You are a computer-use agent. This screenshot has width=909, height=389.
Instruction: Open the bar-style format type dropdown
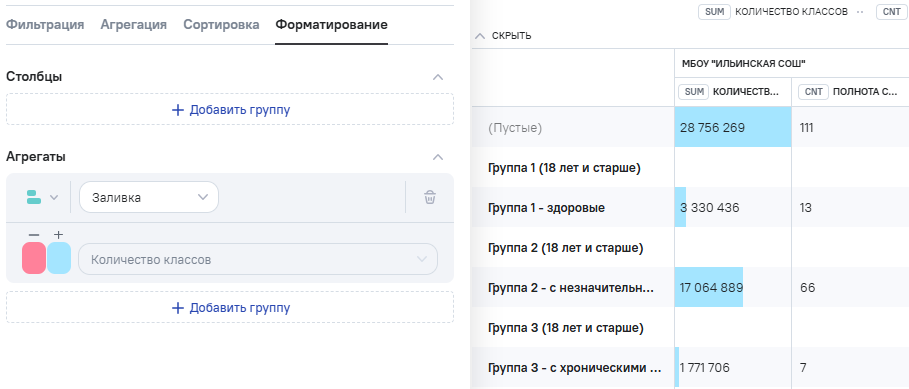click(x=42, y=198)
